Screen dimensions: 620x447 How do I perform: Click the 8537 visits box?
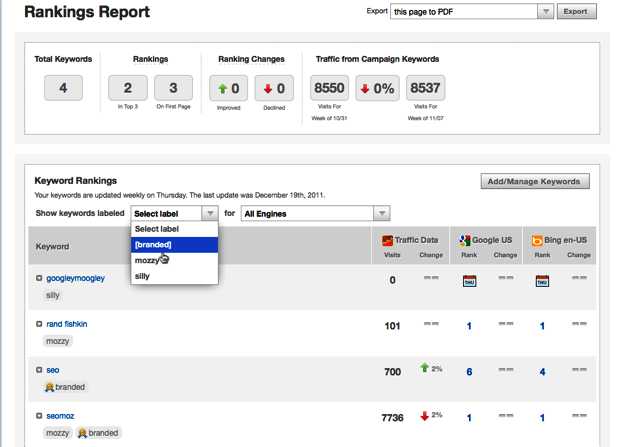point(425,88)
